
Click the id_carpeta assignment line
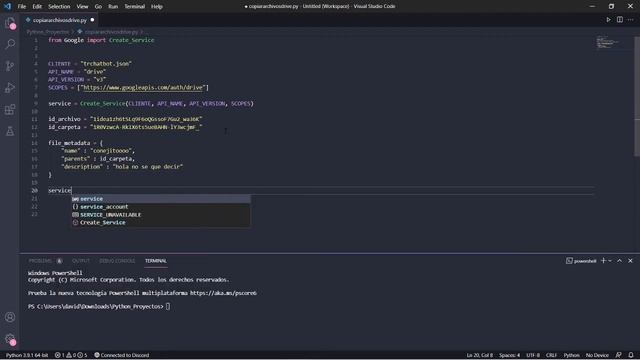pyautogui.click(x=125, y=127)
